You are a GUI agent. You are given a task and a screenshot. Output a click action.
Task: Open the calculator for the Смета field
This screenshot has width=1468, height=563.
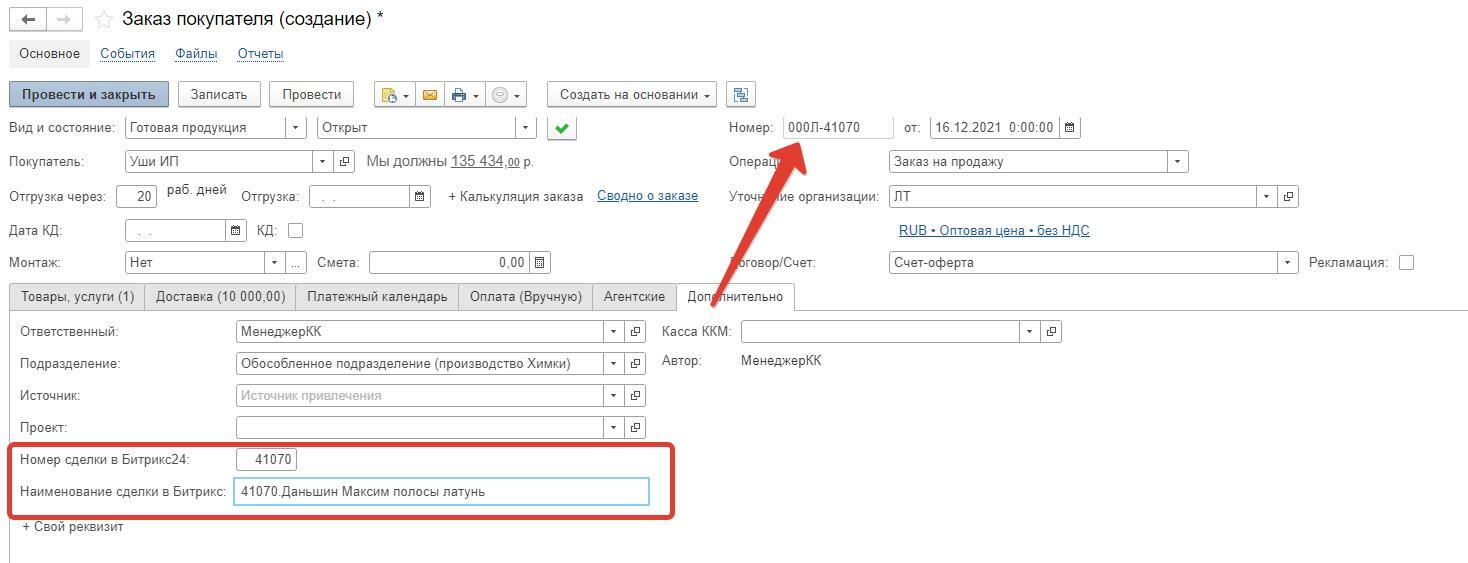pos(540,263)
